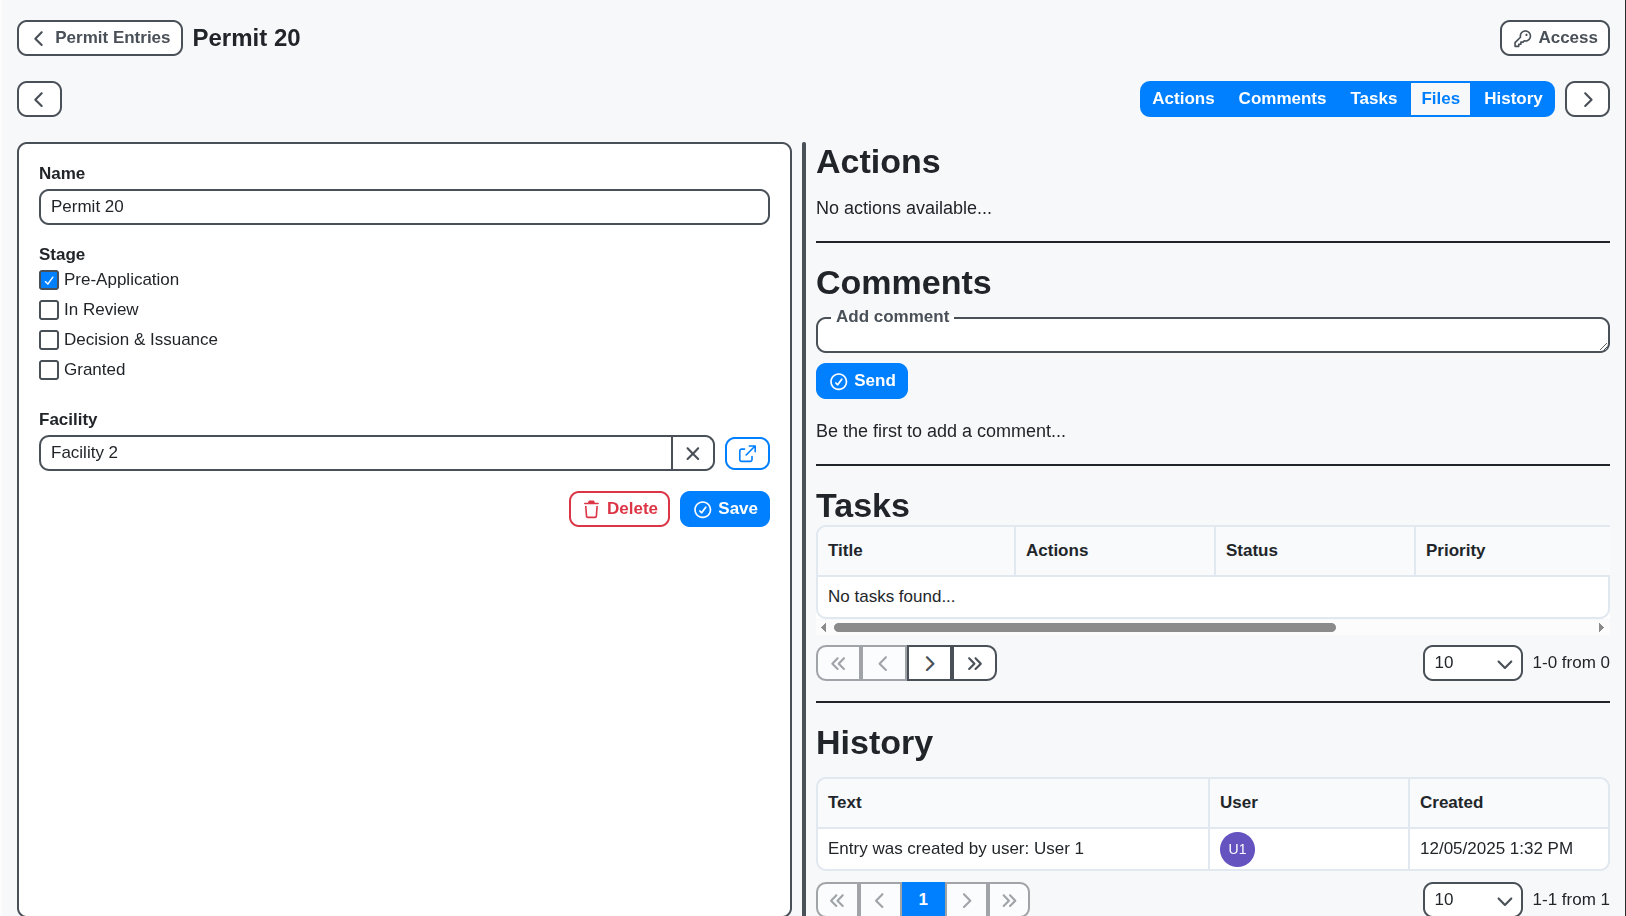Open linked Facility 2 in new window
The height and width of the screenshot is (916, 1626).
[x=747, y=453]
